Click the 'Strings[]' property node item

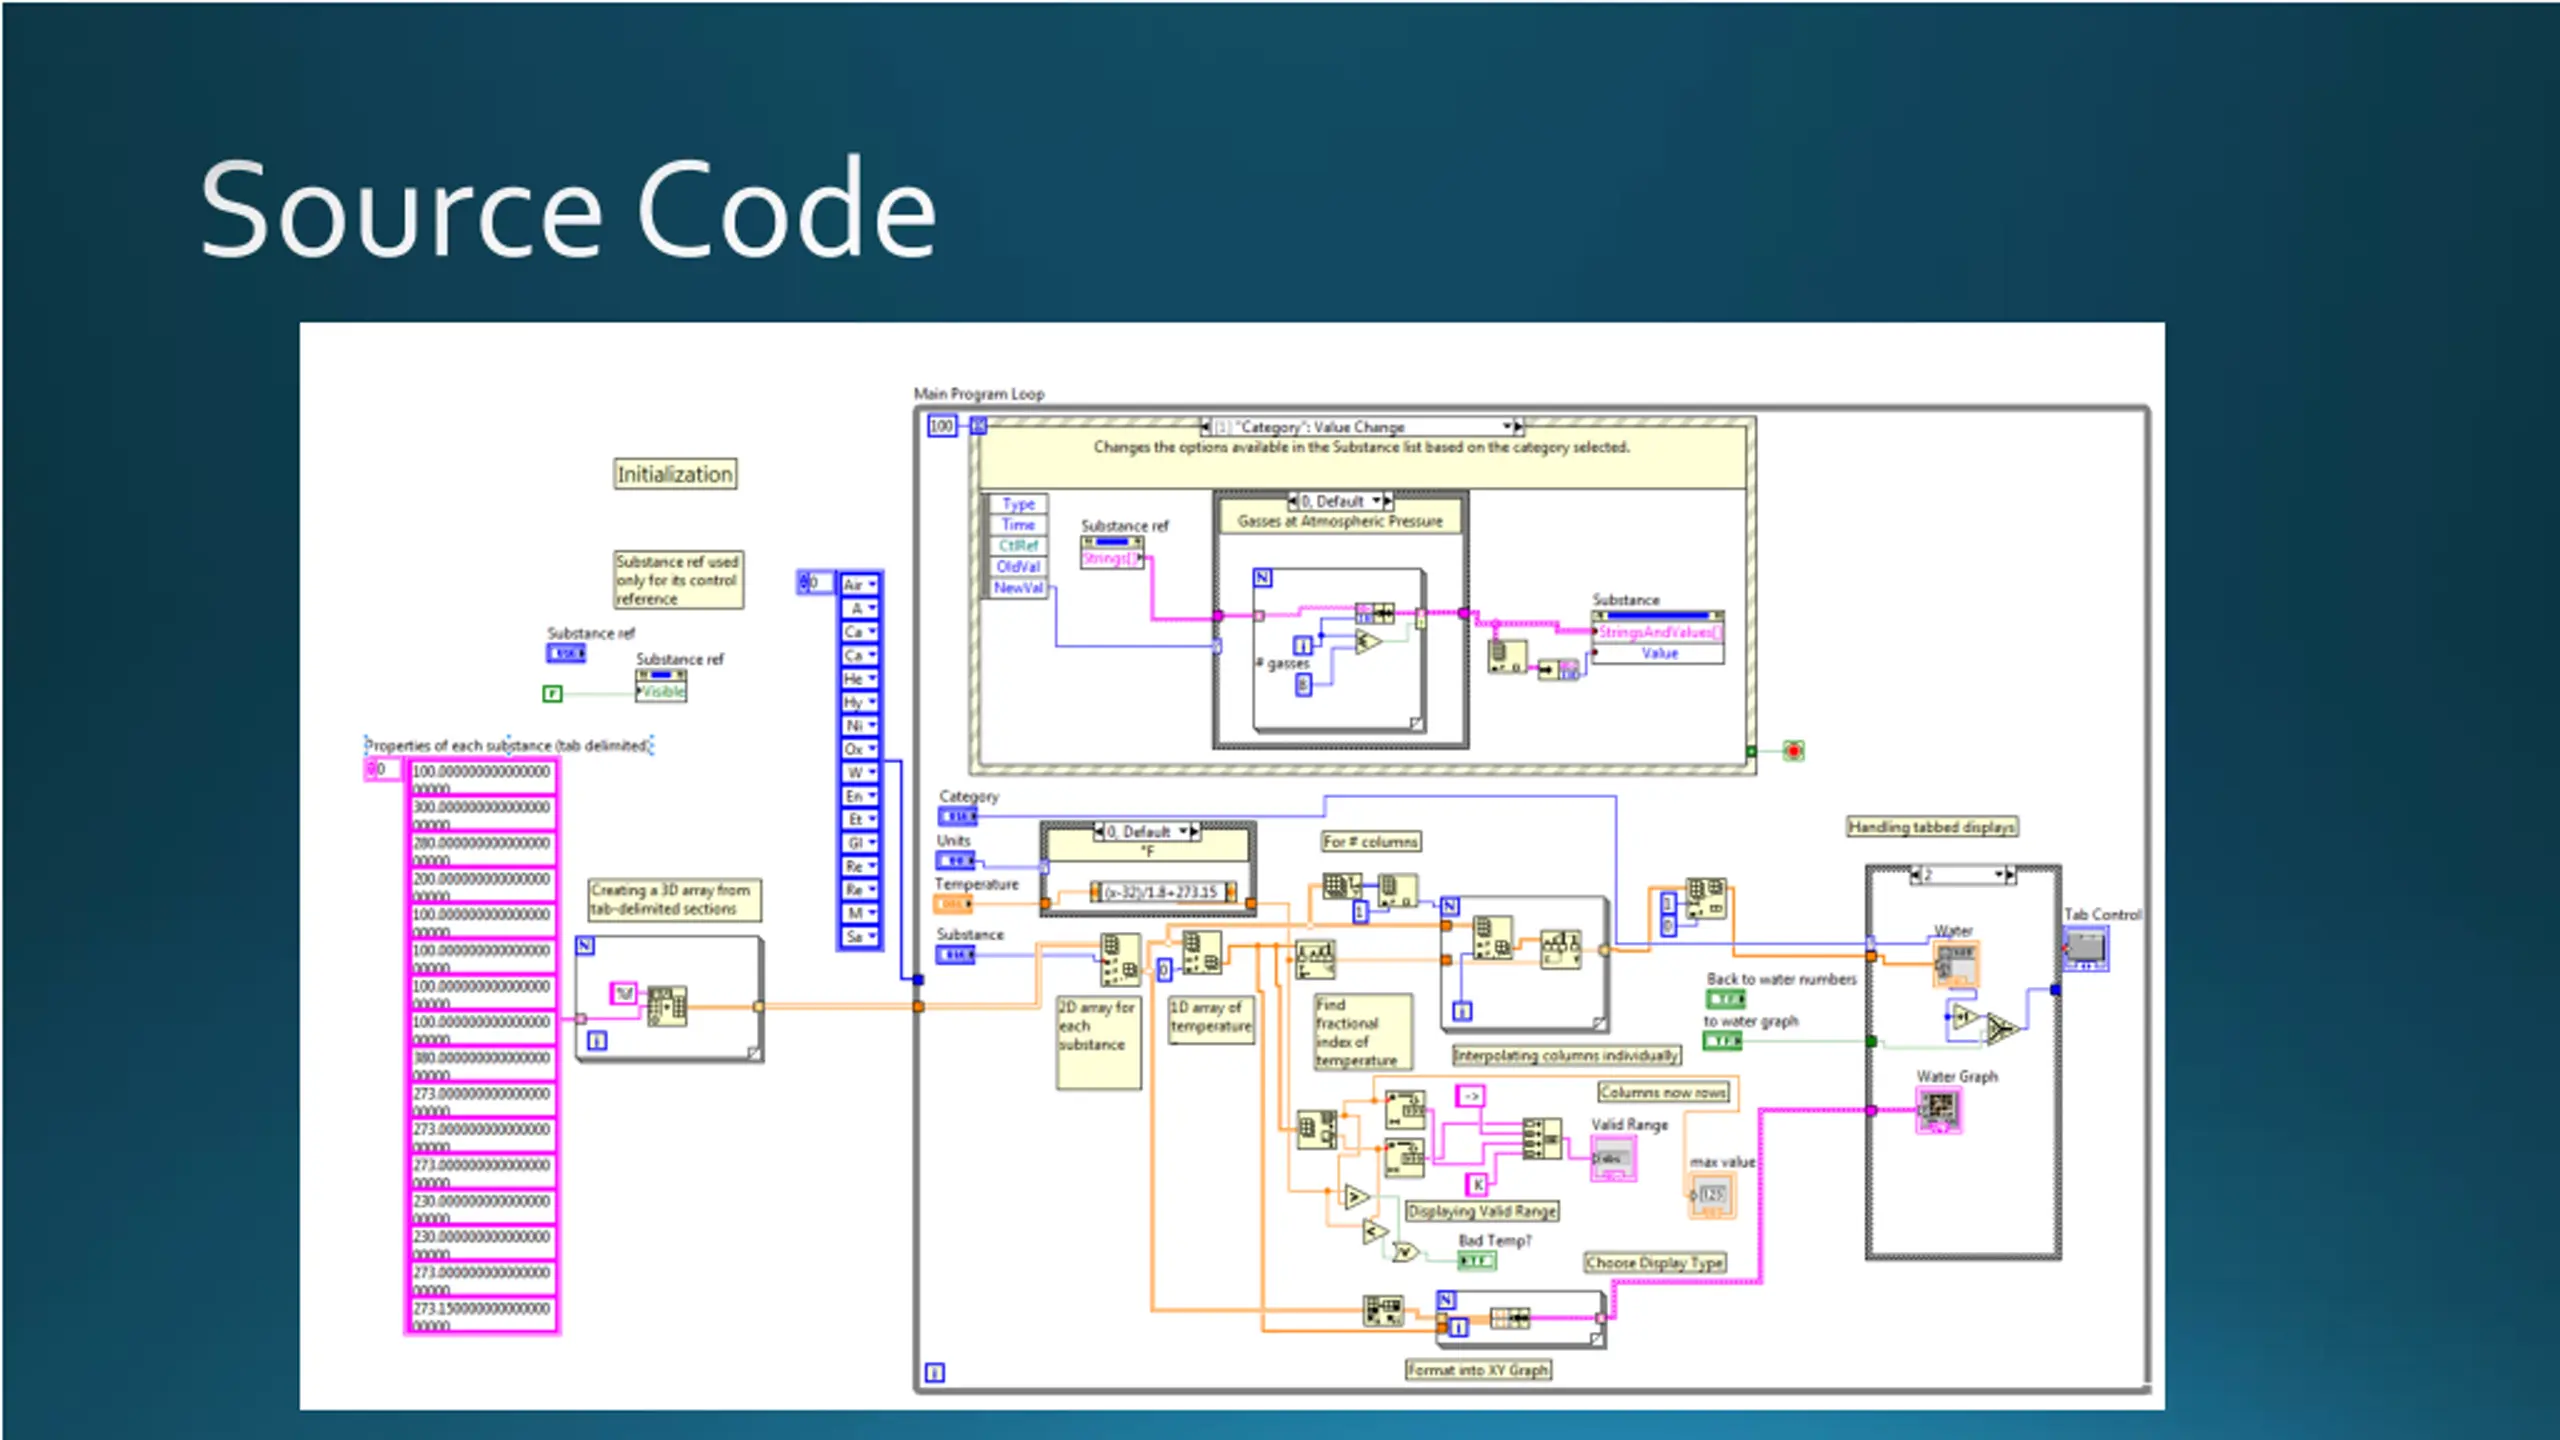(1112, 559)
